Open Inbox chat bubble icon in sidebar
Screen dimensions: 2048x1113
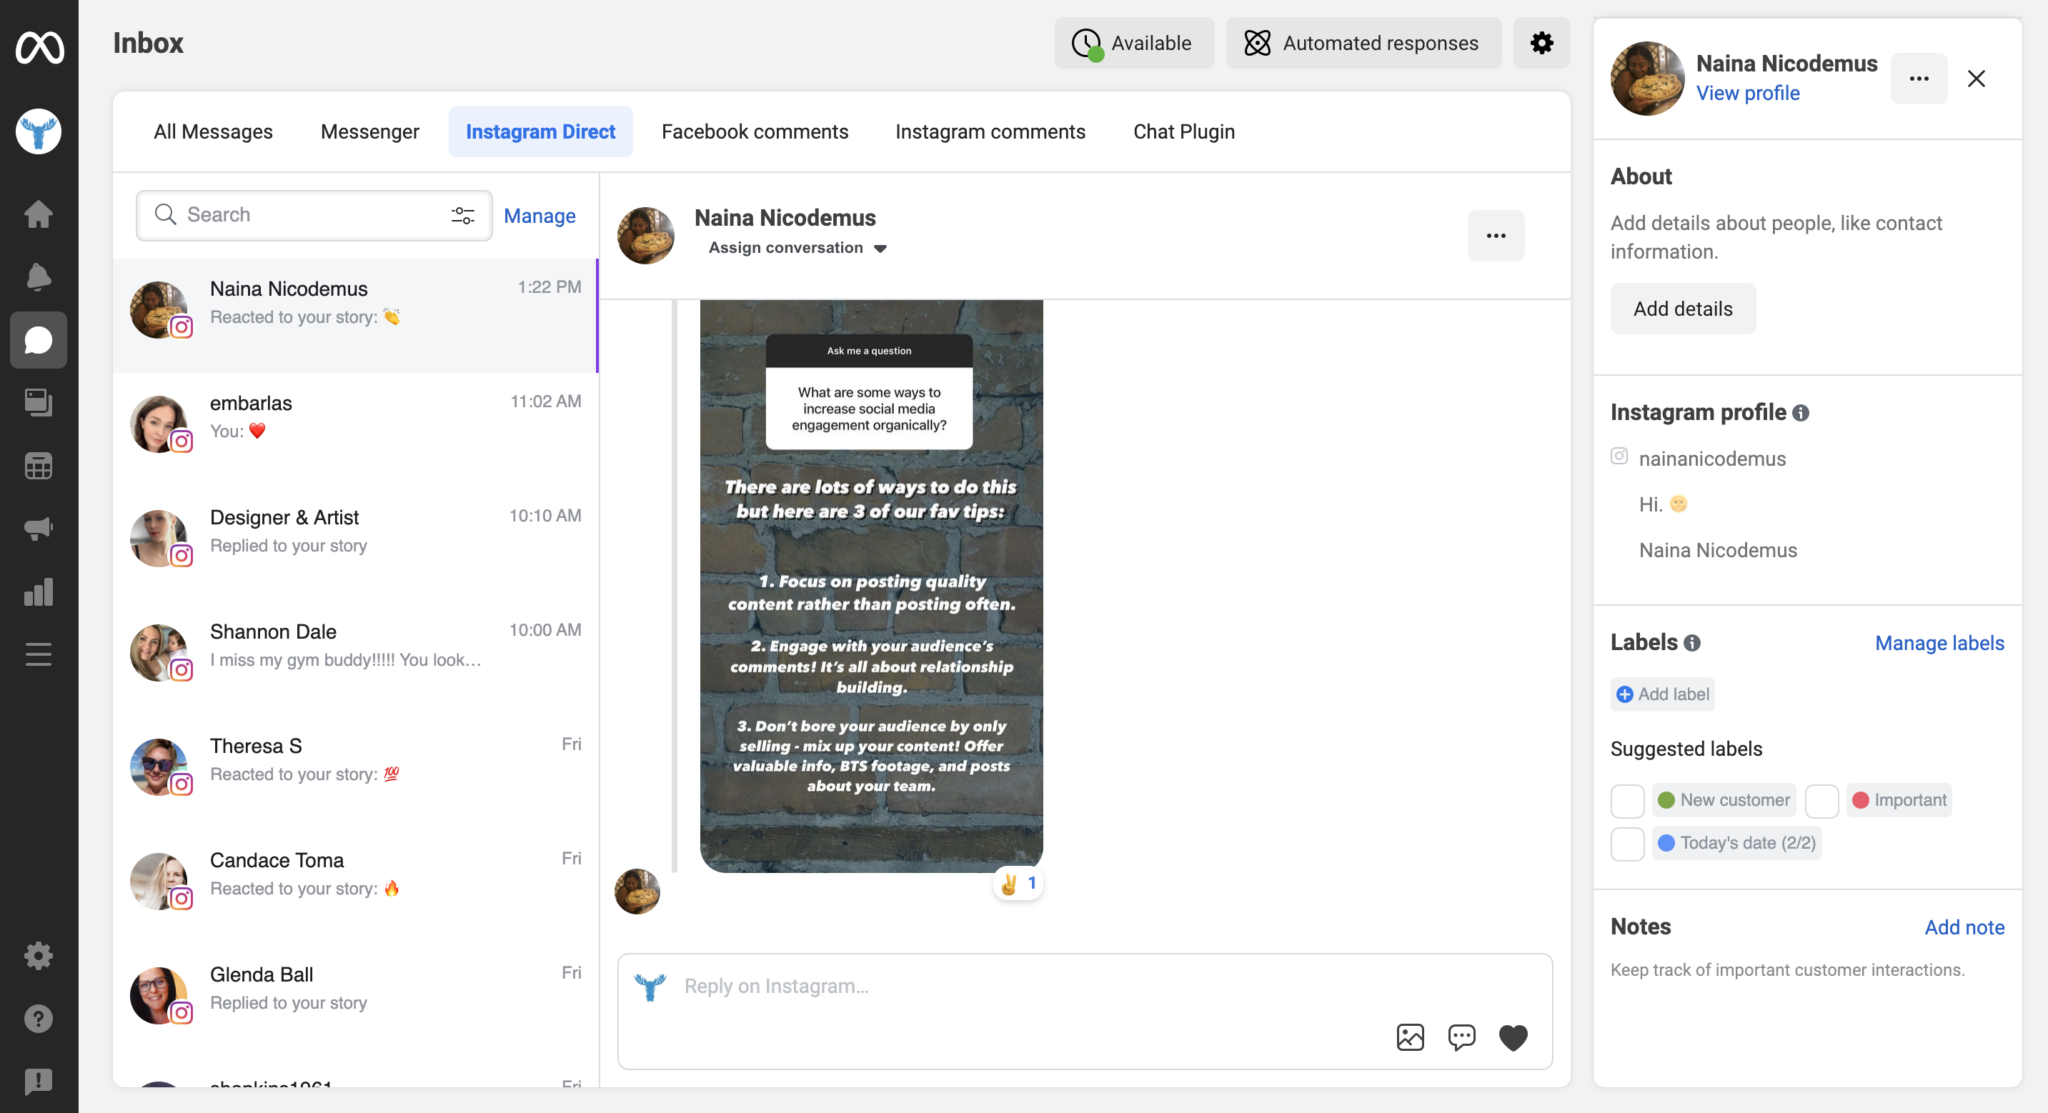click(x=39, y=340)
